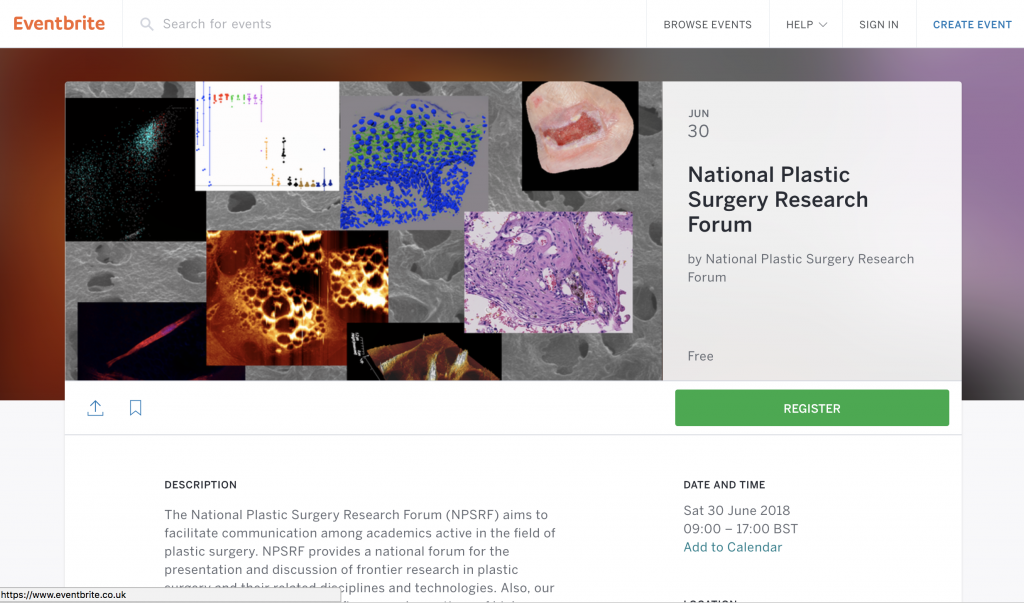
Task: Click the scatter plot chart in the collage
Action: pyautogui.click(x=265, y=140)
